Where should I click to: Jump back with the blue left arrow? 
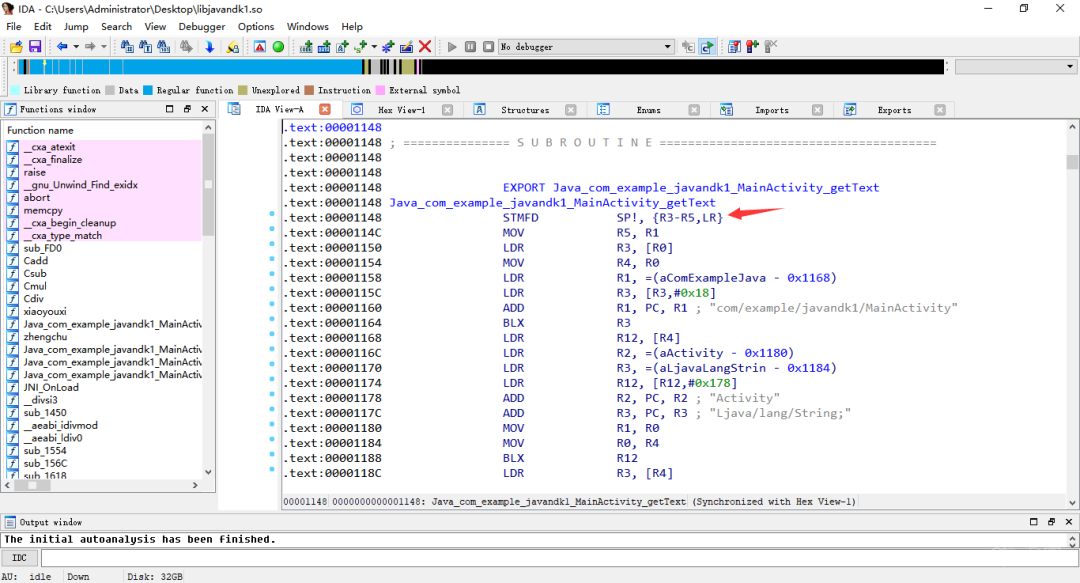(x=62, y=47)
